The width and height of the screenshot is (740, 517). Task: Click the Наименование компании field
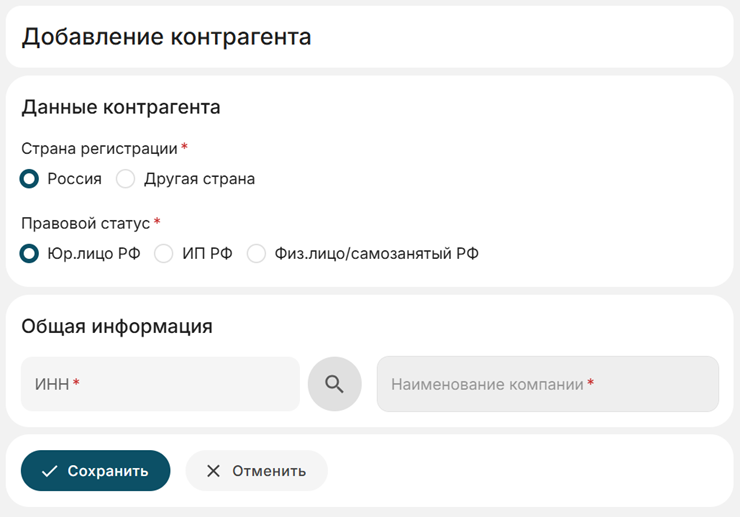click(547, 384)
